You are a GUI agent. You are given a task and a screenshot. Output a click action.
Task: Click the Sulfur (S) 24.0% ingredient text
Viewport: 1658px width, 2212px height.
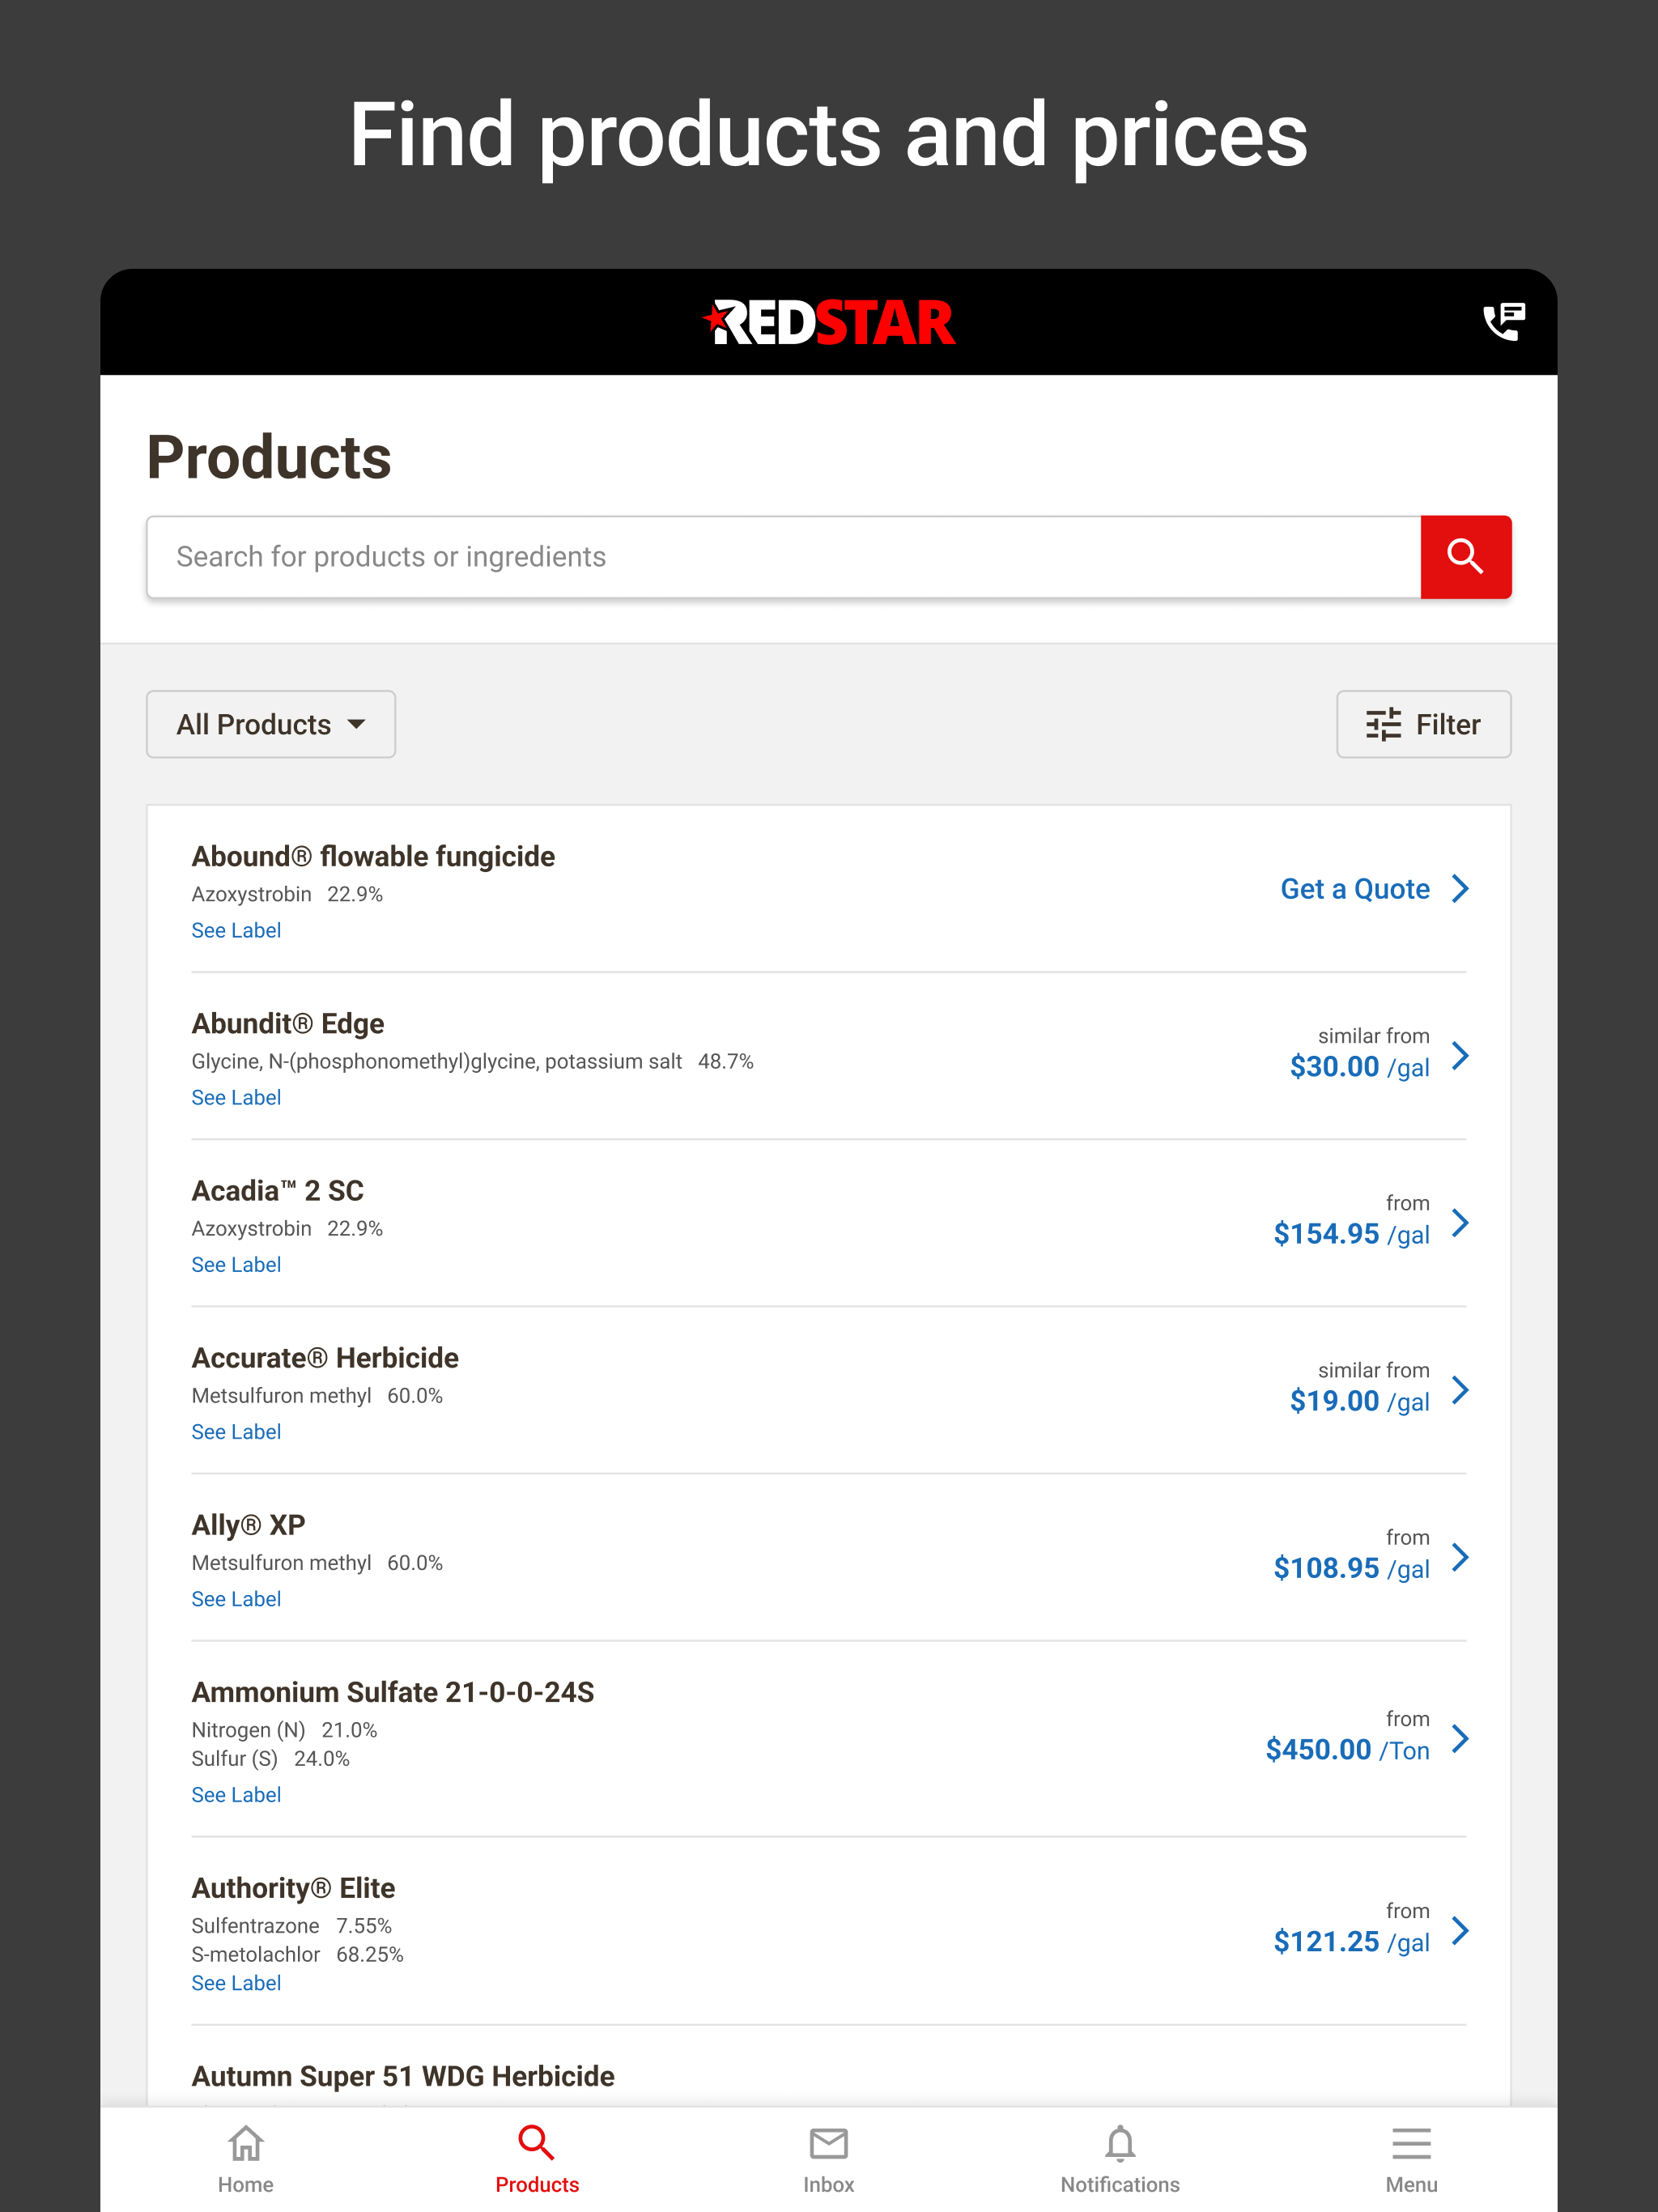pos(270,1758)
